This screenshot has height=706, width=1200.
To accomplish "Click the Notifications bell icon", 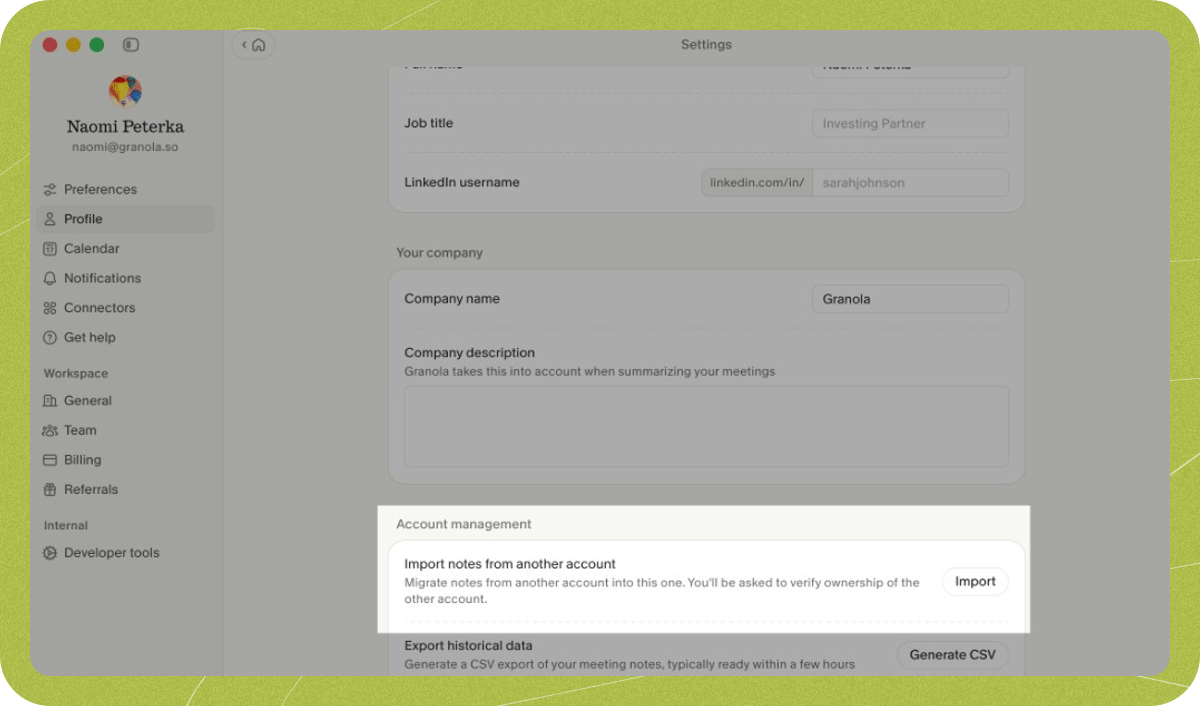I will tap(50, 278).
